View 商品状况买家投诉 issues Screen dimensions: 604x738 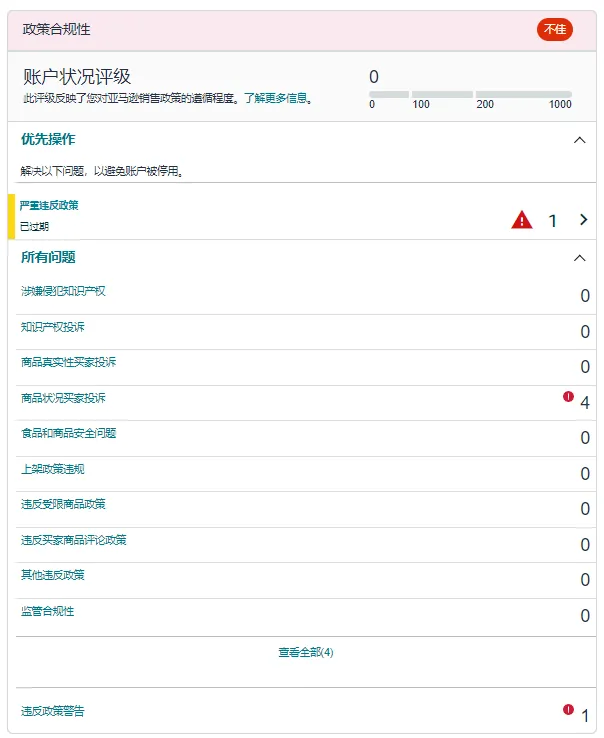click(63, 398)
